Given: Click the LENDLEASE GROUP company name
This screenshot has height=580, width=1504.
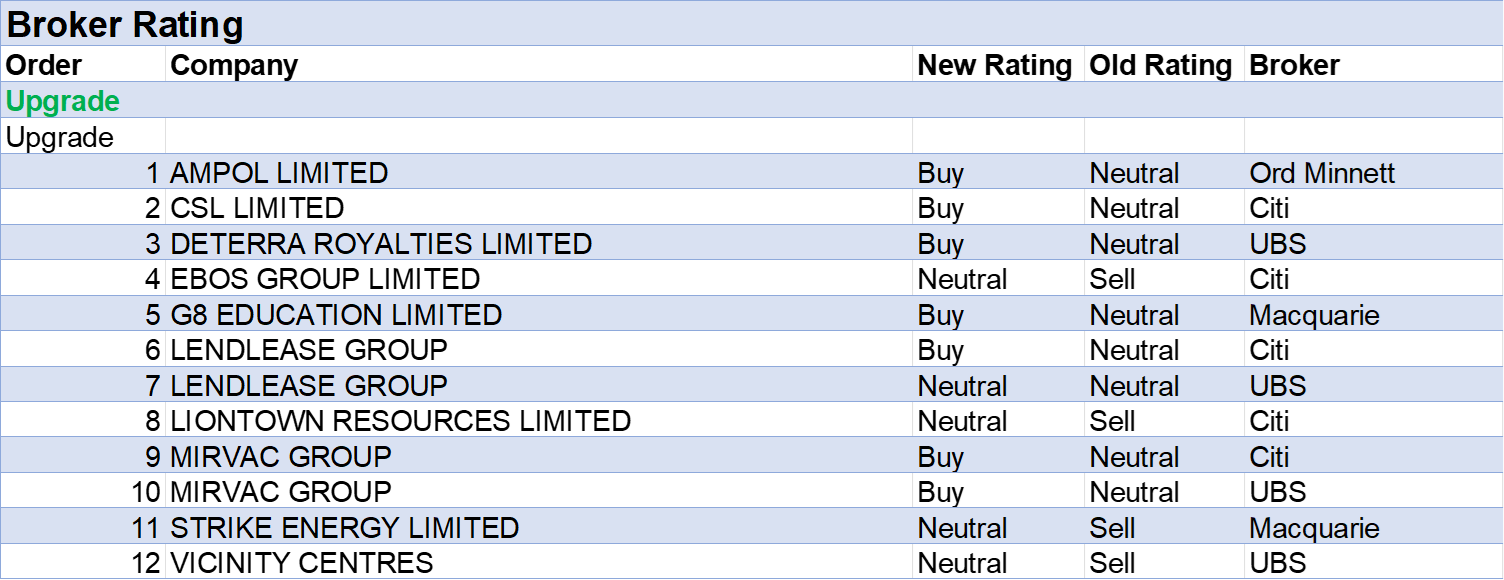Looking at the screenshot, I should [x=309, y=386].
